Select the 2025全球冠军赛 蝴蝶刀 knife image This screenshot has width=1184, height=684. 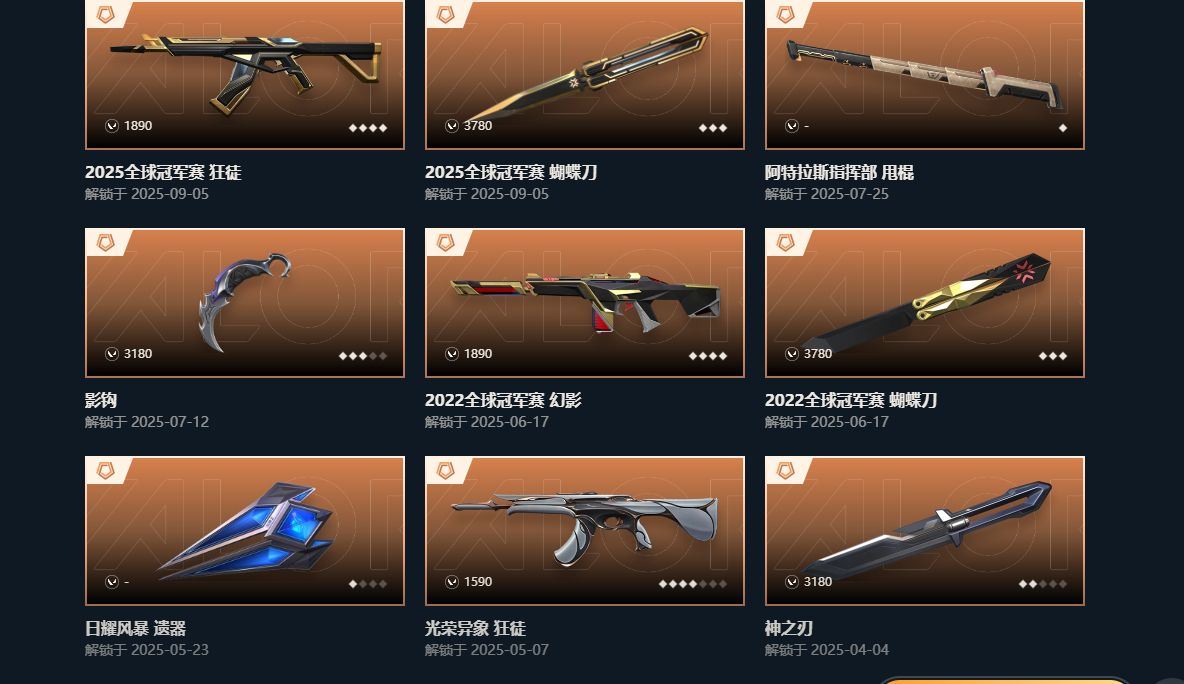click(x=584, y=75)
